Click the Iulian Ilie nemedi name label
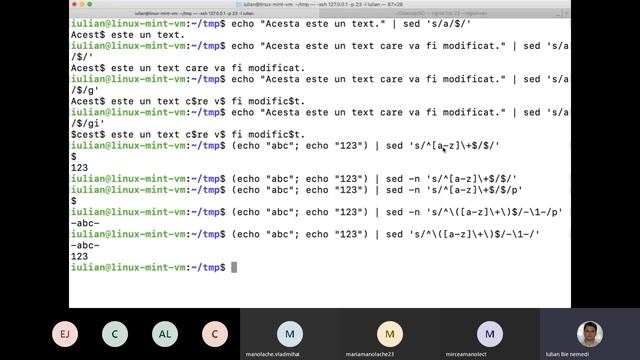640x360 pixels. point(567,354)
